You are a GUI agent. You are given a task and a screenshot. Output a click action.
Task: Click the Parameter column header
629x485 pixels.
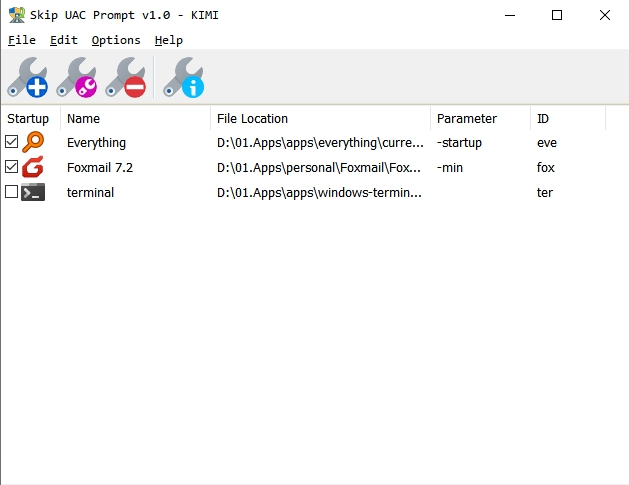[x=480, y=119]
